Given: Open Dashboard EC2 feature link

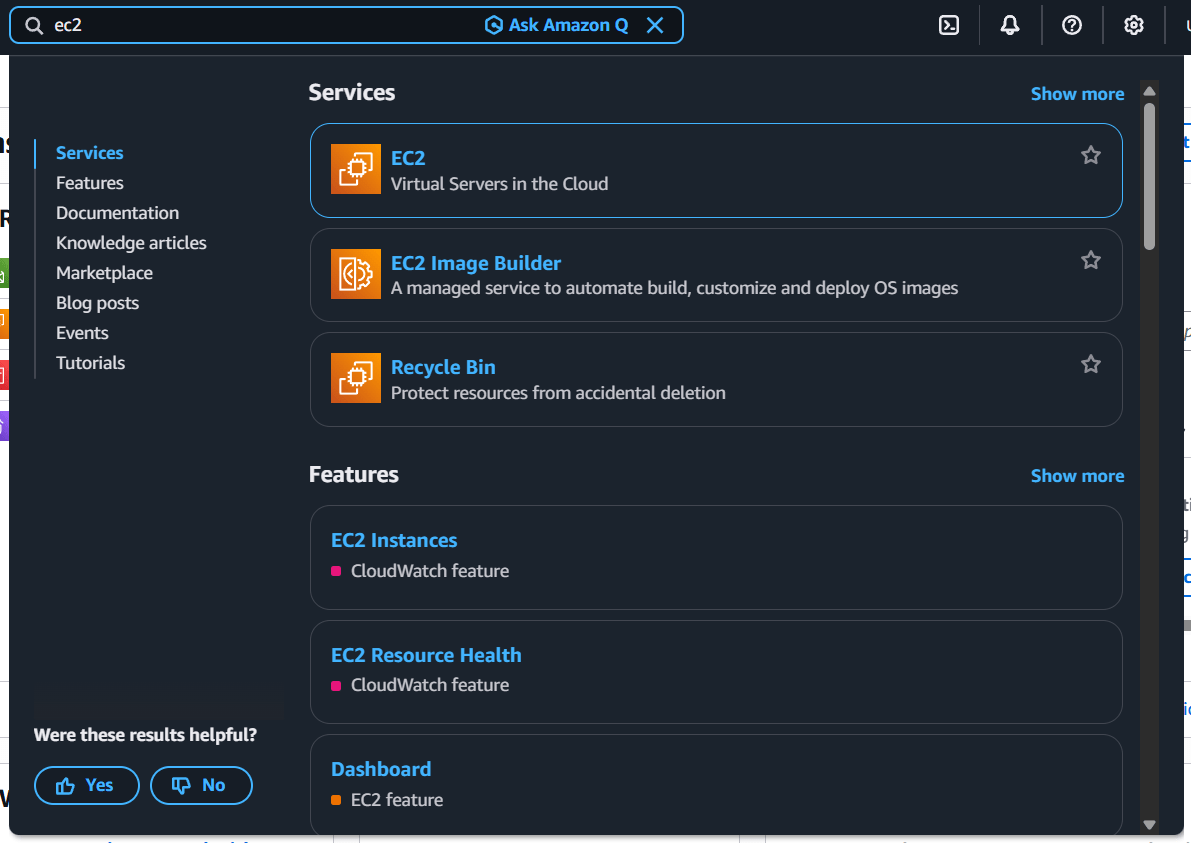Looking at the screenshot, I should tap(381, 769).
